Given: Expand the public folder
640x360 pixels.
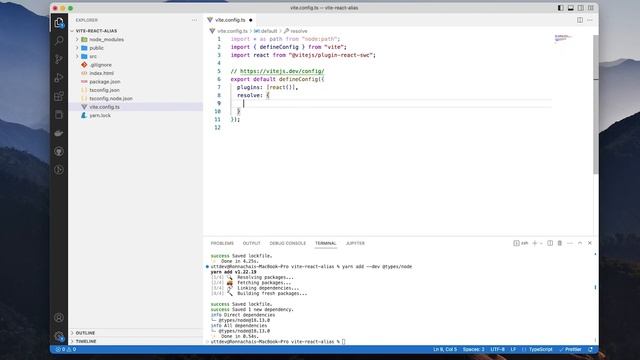Looking at the screenshot, I should pyautogui.click(x=96, y=48).
